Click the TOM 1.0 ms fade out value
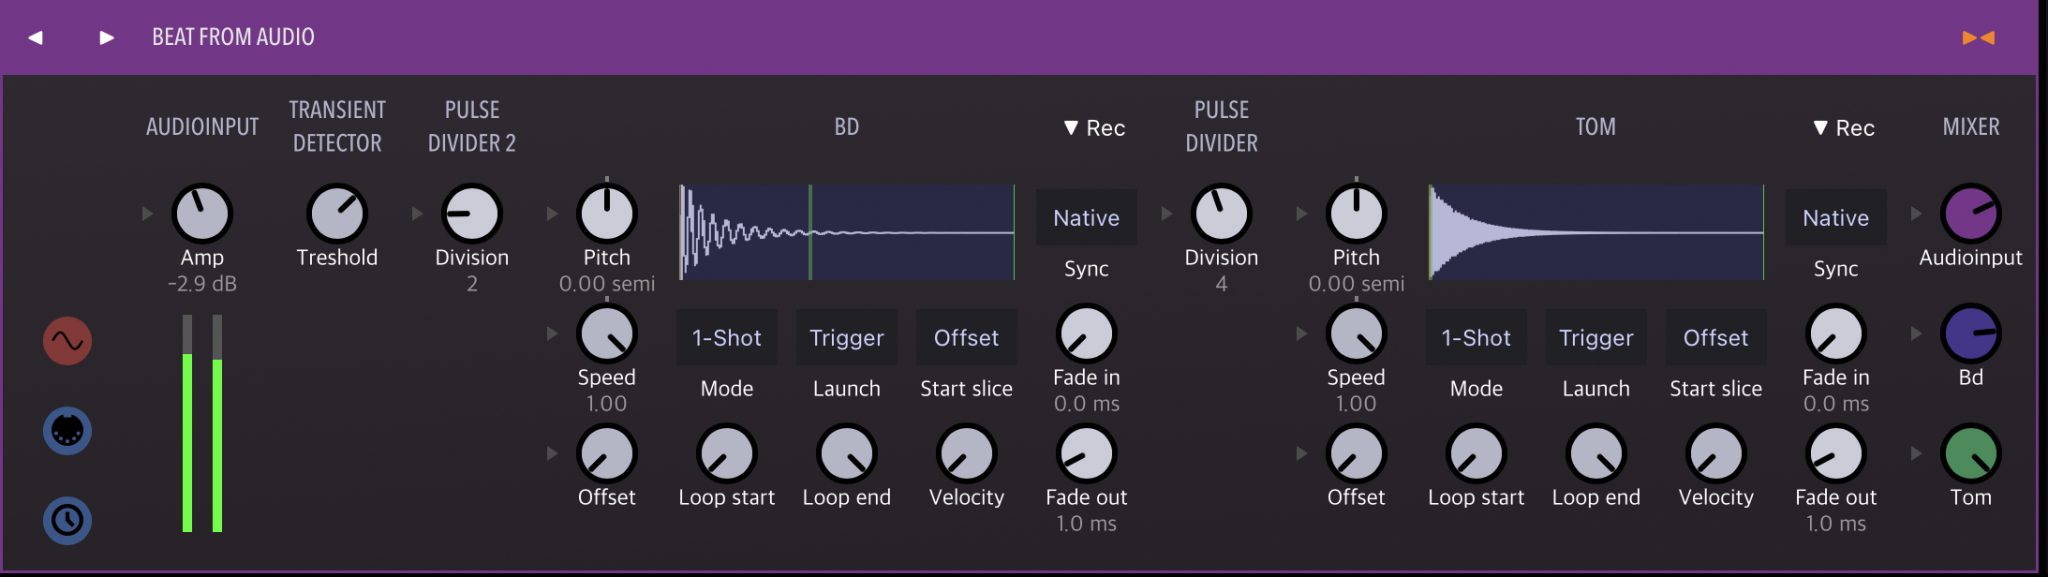Image resolution: width=2048 pixels, height=577 pixels. pyautogui.click(x=1836, y=524)
